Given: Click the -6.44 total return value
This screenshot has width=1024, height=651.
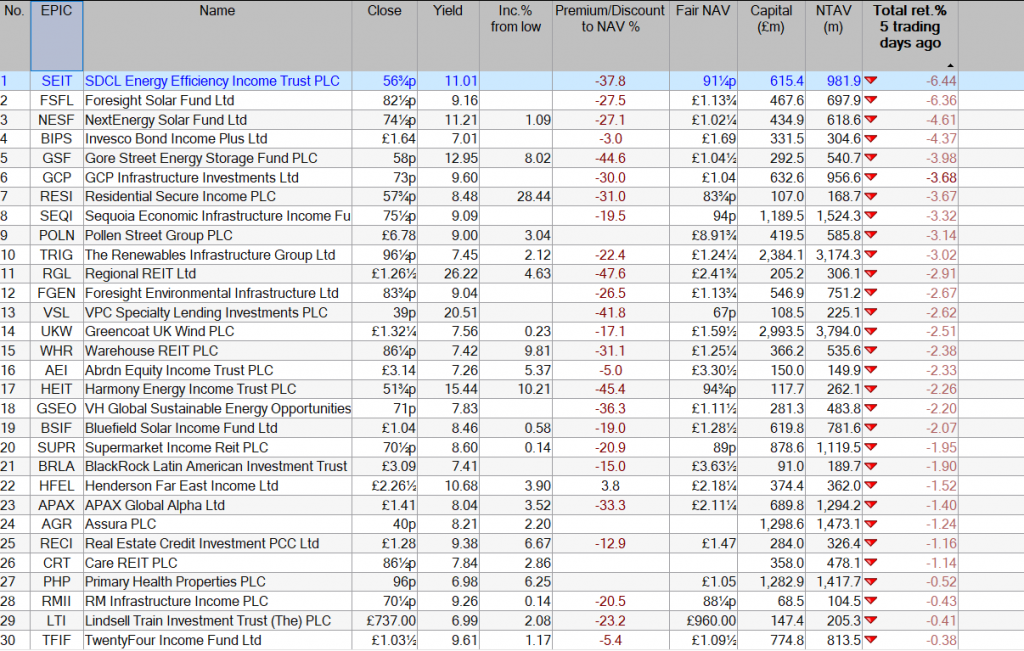Looking at the screenshot, I should click(940, 81).
